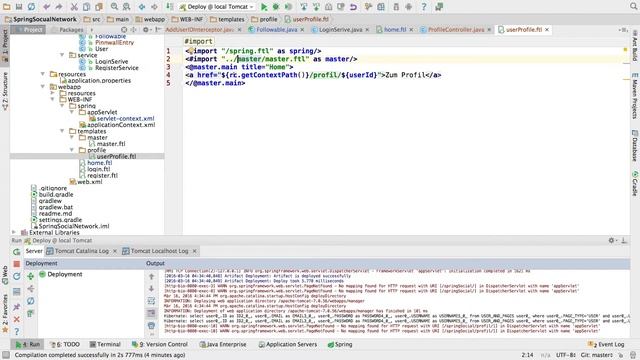Open the 6: TODO tool window
The height and width of the screenshot is (360, 640).
click(x=64, y=344)
